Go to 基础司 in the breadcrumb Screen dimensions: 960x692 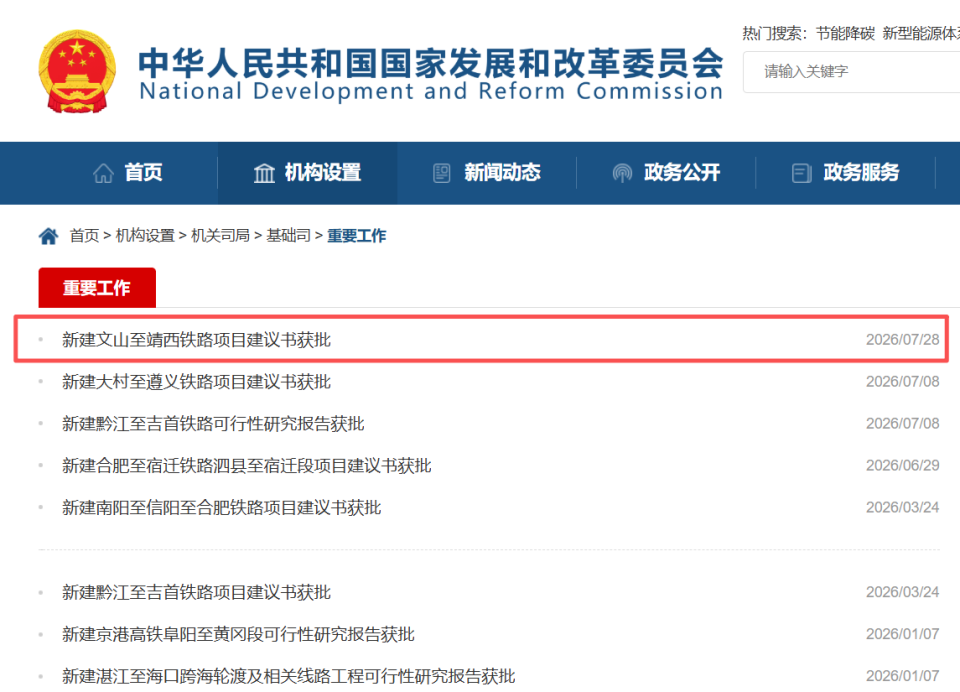(x=288, y=236)
